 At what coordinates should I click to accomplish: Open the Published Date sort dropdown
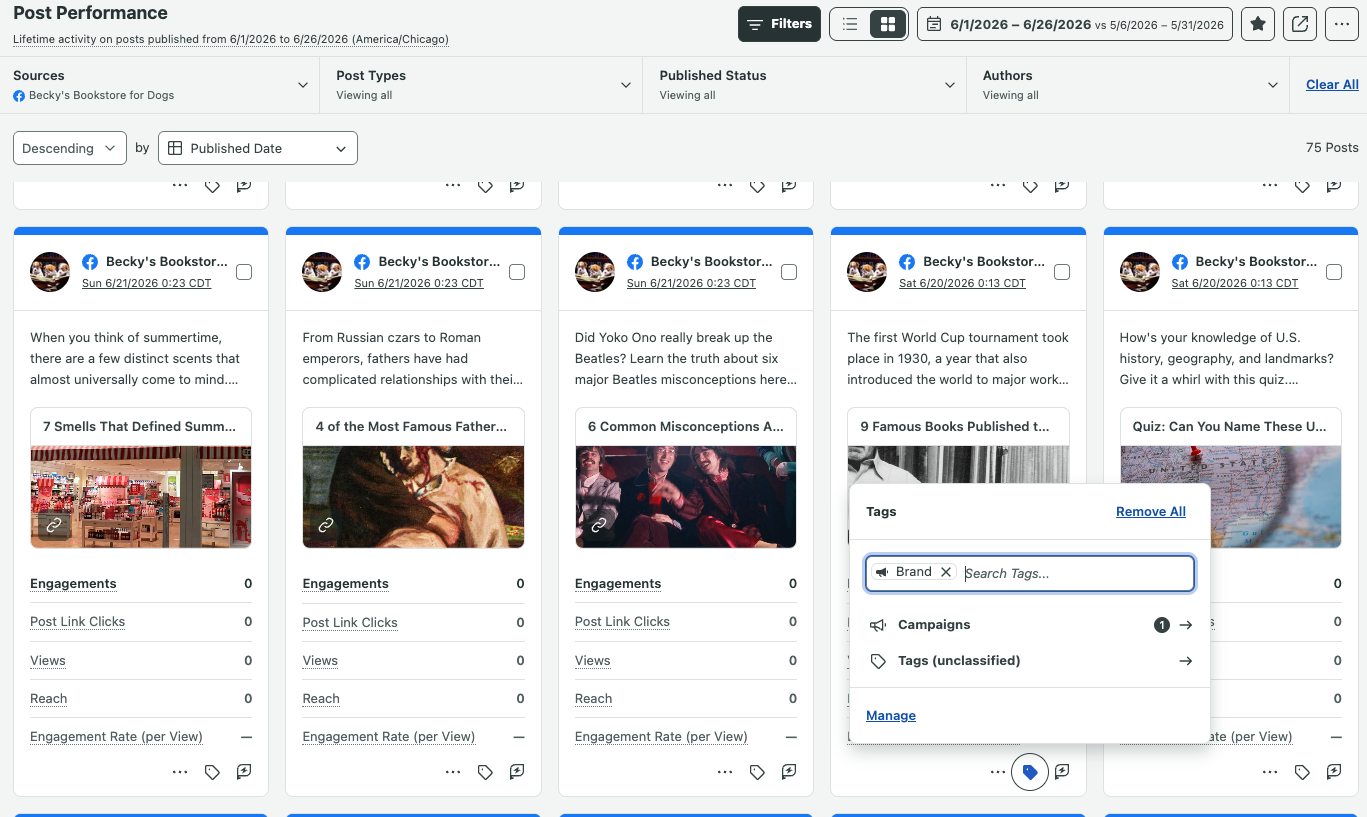pos(258,148)
